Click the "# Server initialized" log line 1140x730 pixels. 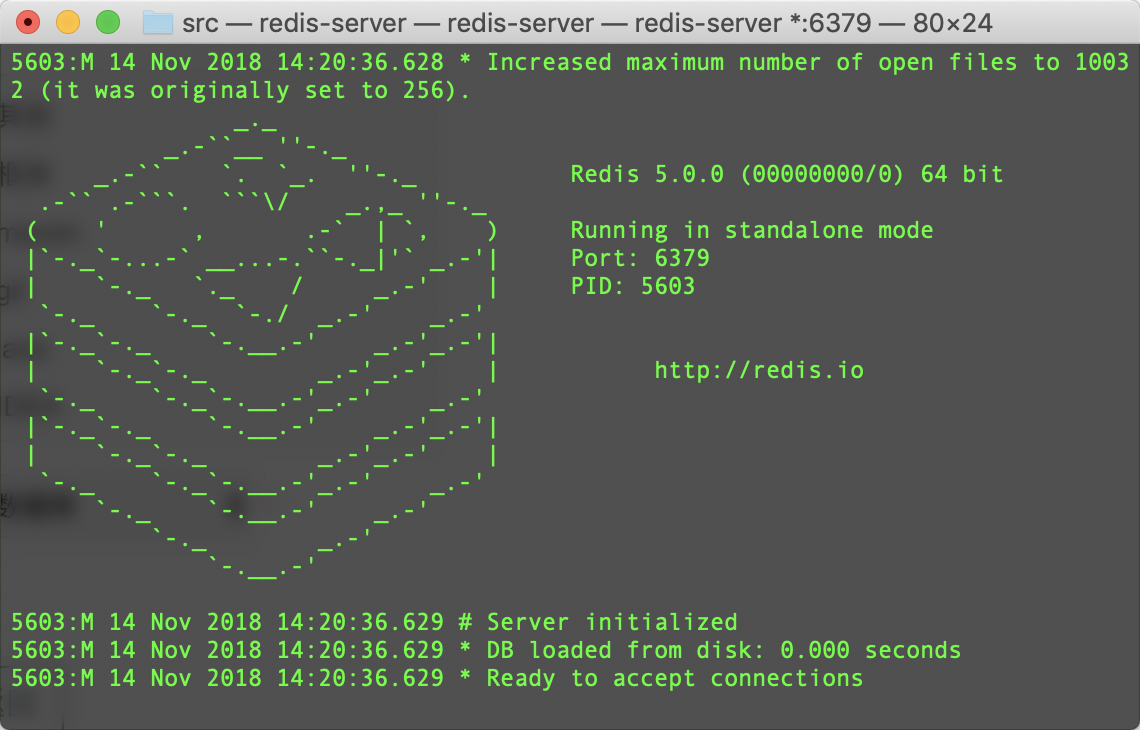(374, 622)
